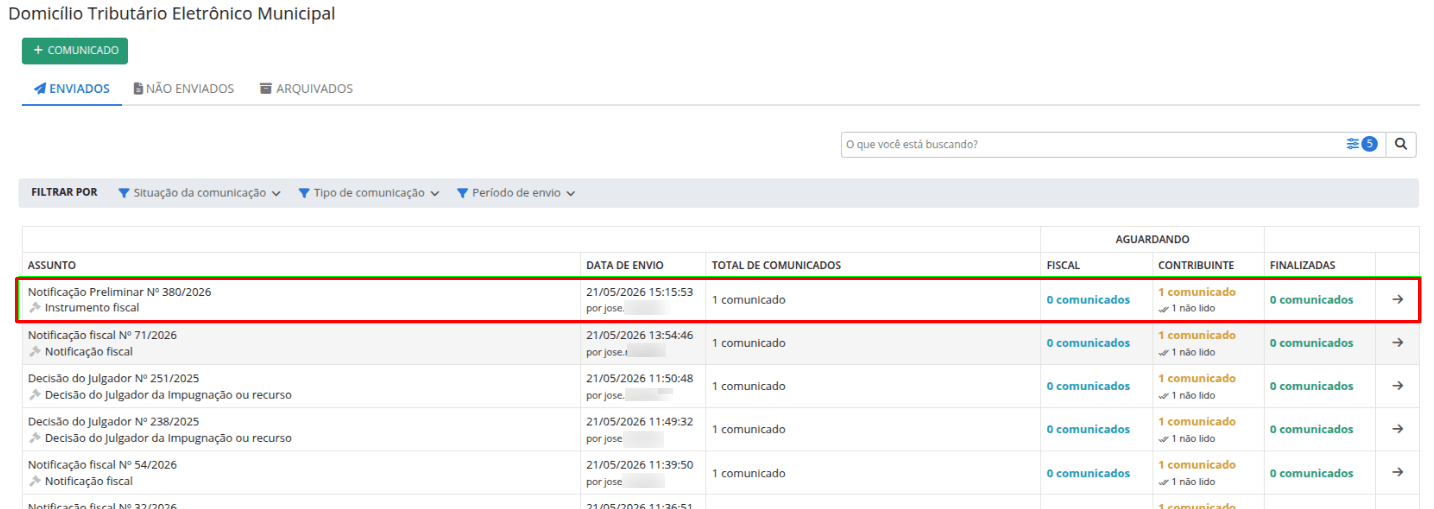Click the Assunto column header
Image resolution: width=1434 pixels, height=509 pixels.
(52, 265)
